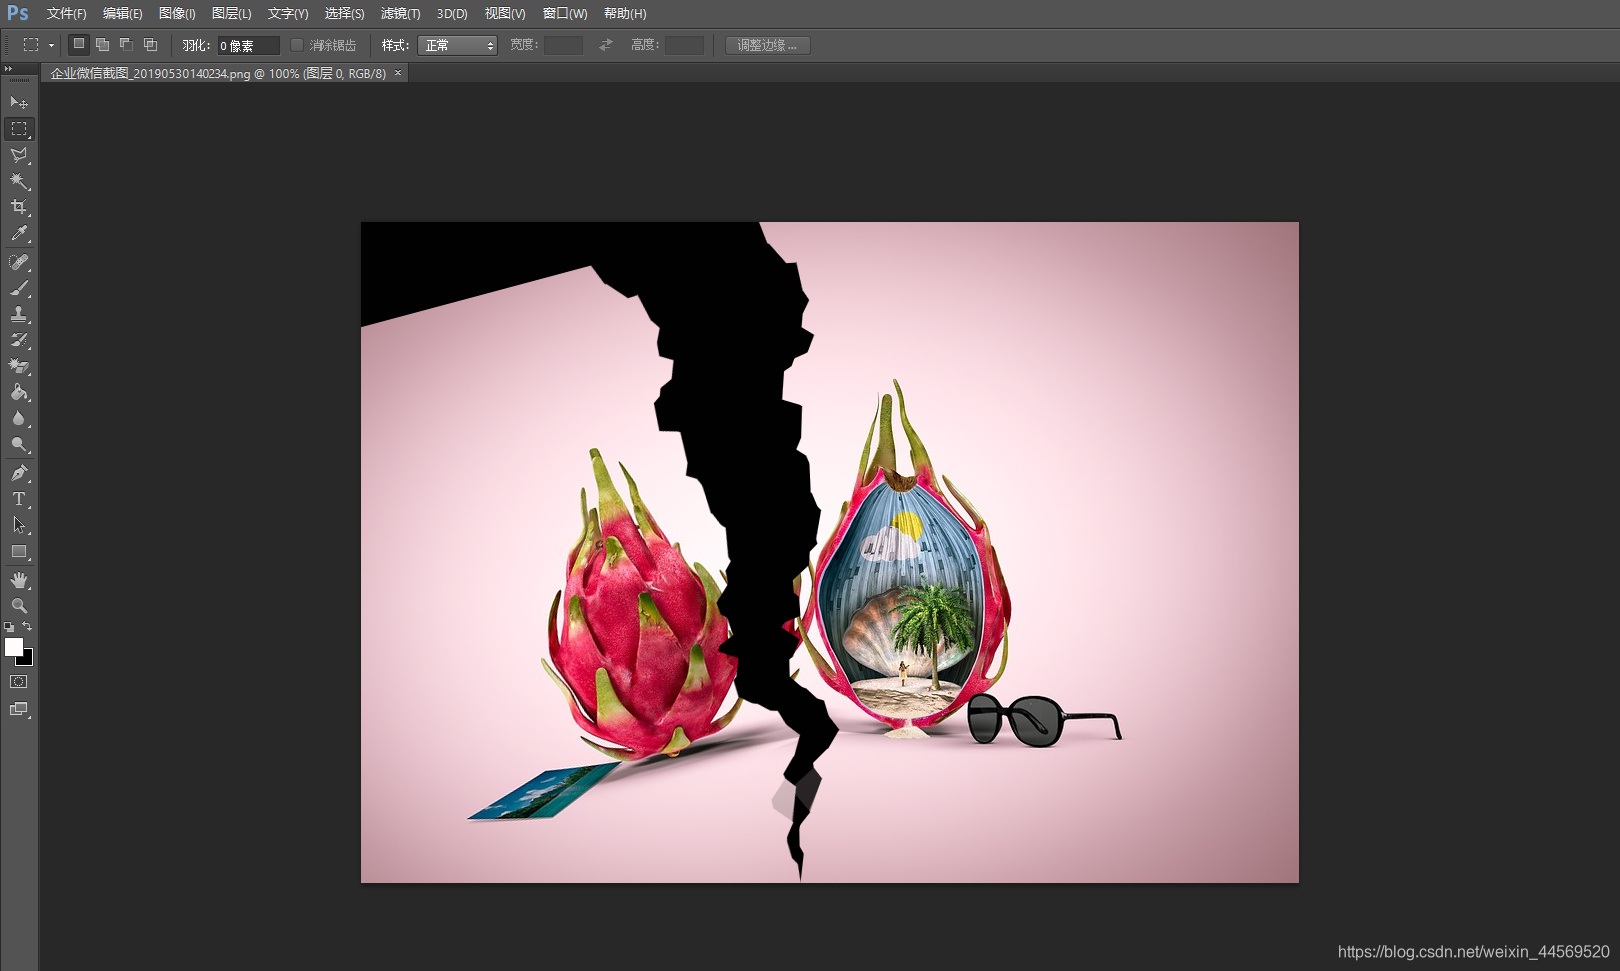This screenshot has width=1620, height=971.
Task: Click the 高度 height input field
Action: click(684, 45)
